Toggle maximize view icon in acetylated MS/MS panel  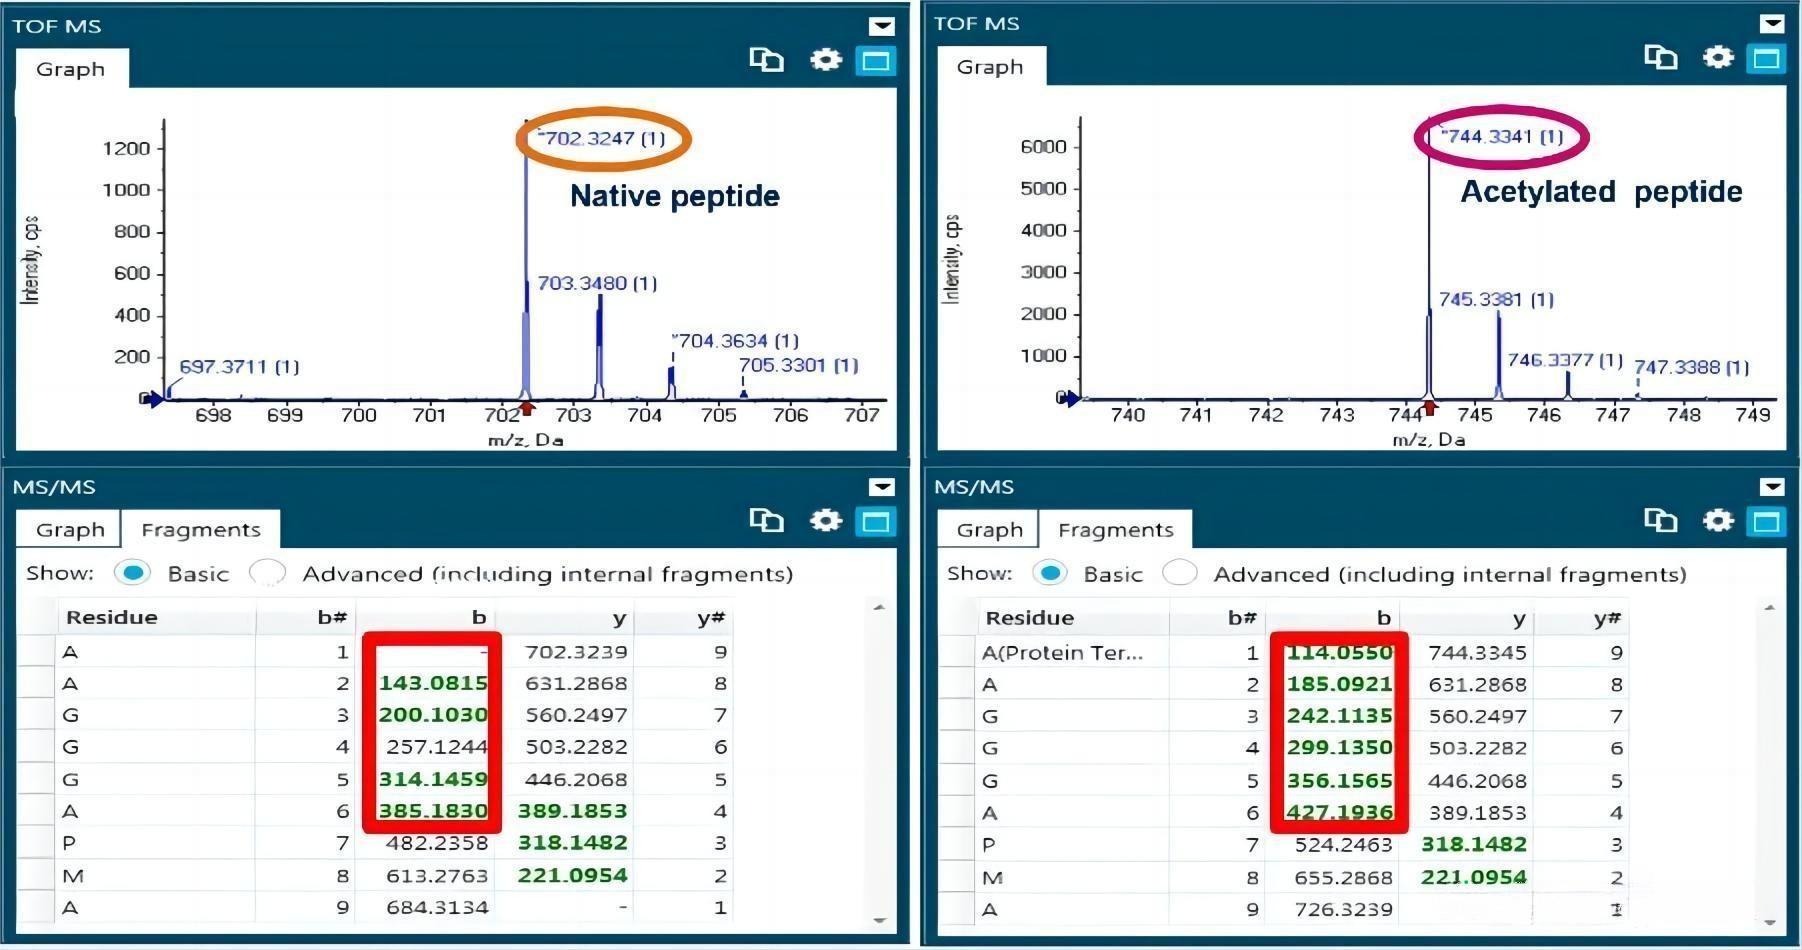tap(1766, 521)
